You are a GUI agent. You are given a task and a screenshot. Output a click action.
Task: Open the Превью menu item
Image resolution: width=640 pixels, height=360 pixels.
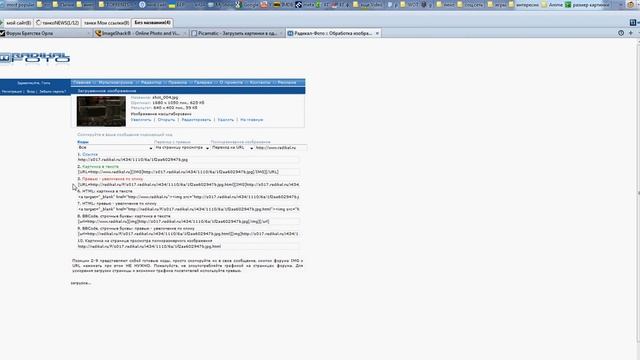178,82
